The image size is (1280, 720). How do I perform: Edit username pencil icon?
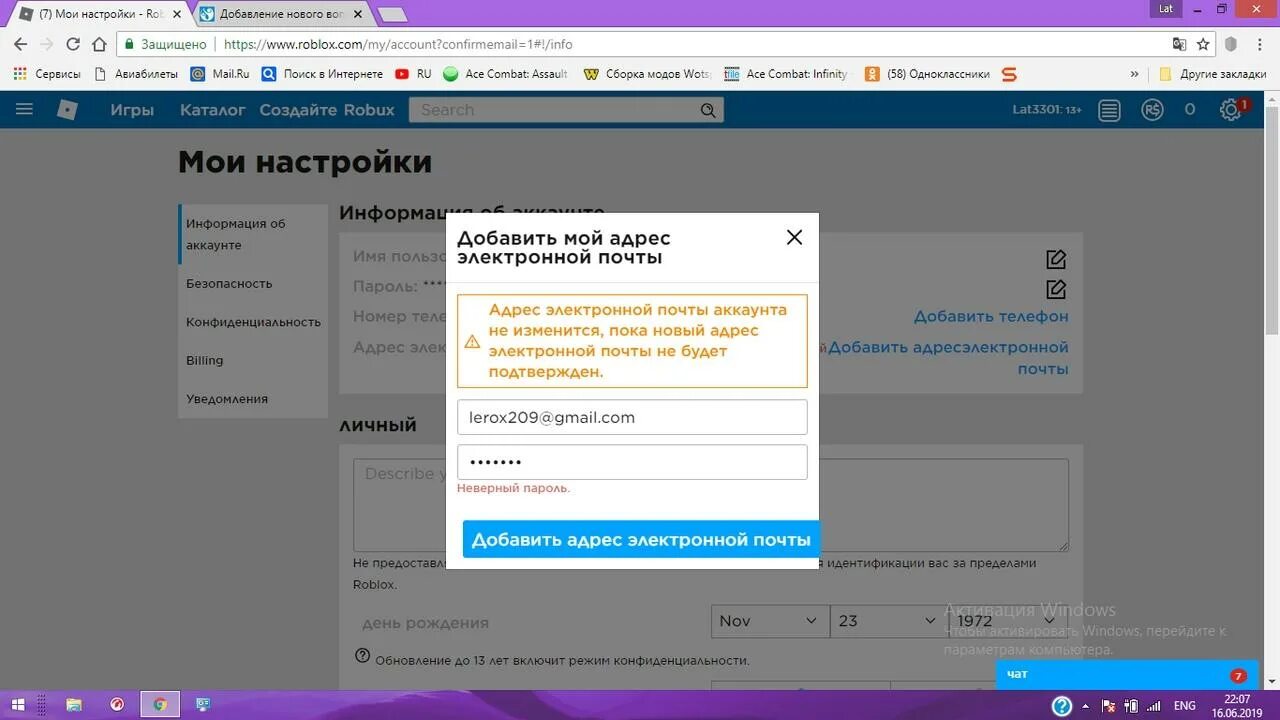pyautogui.click(x=1056, y=259)
